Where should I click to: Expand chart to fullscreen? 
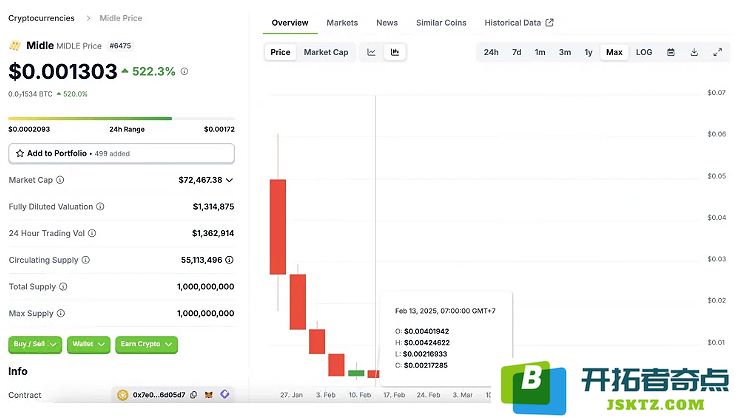717,52
